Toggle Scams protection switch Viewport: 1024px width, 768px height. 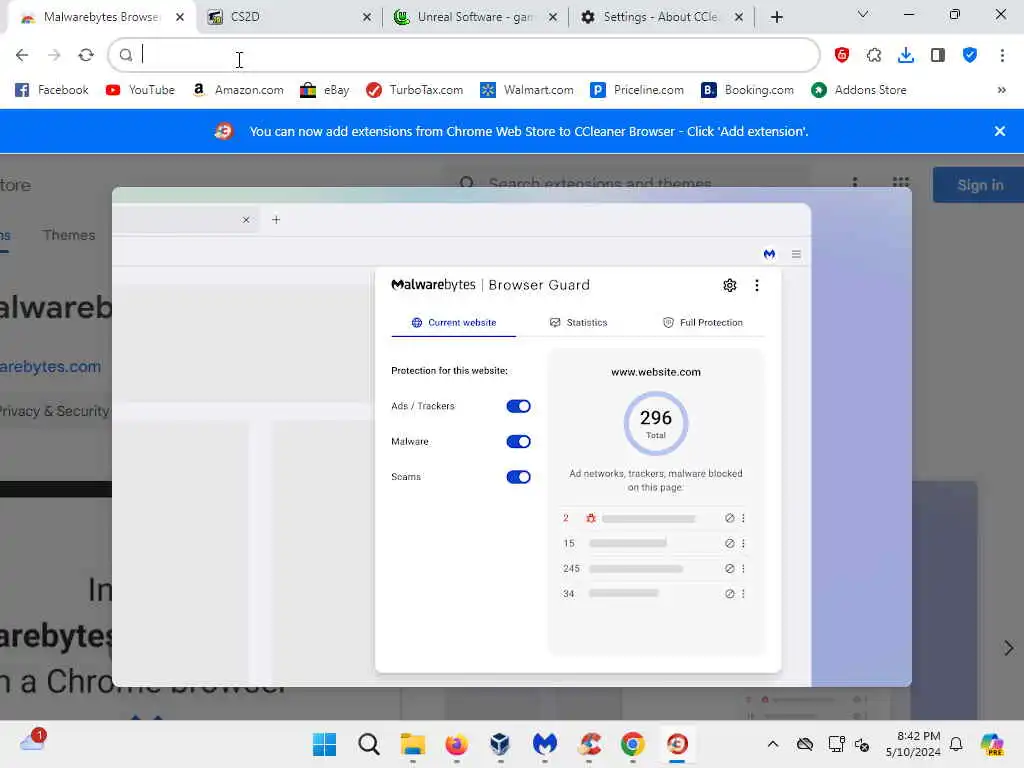tap(519, 477)
